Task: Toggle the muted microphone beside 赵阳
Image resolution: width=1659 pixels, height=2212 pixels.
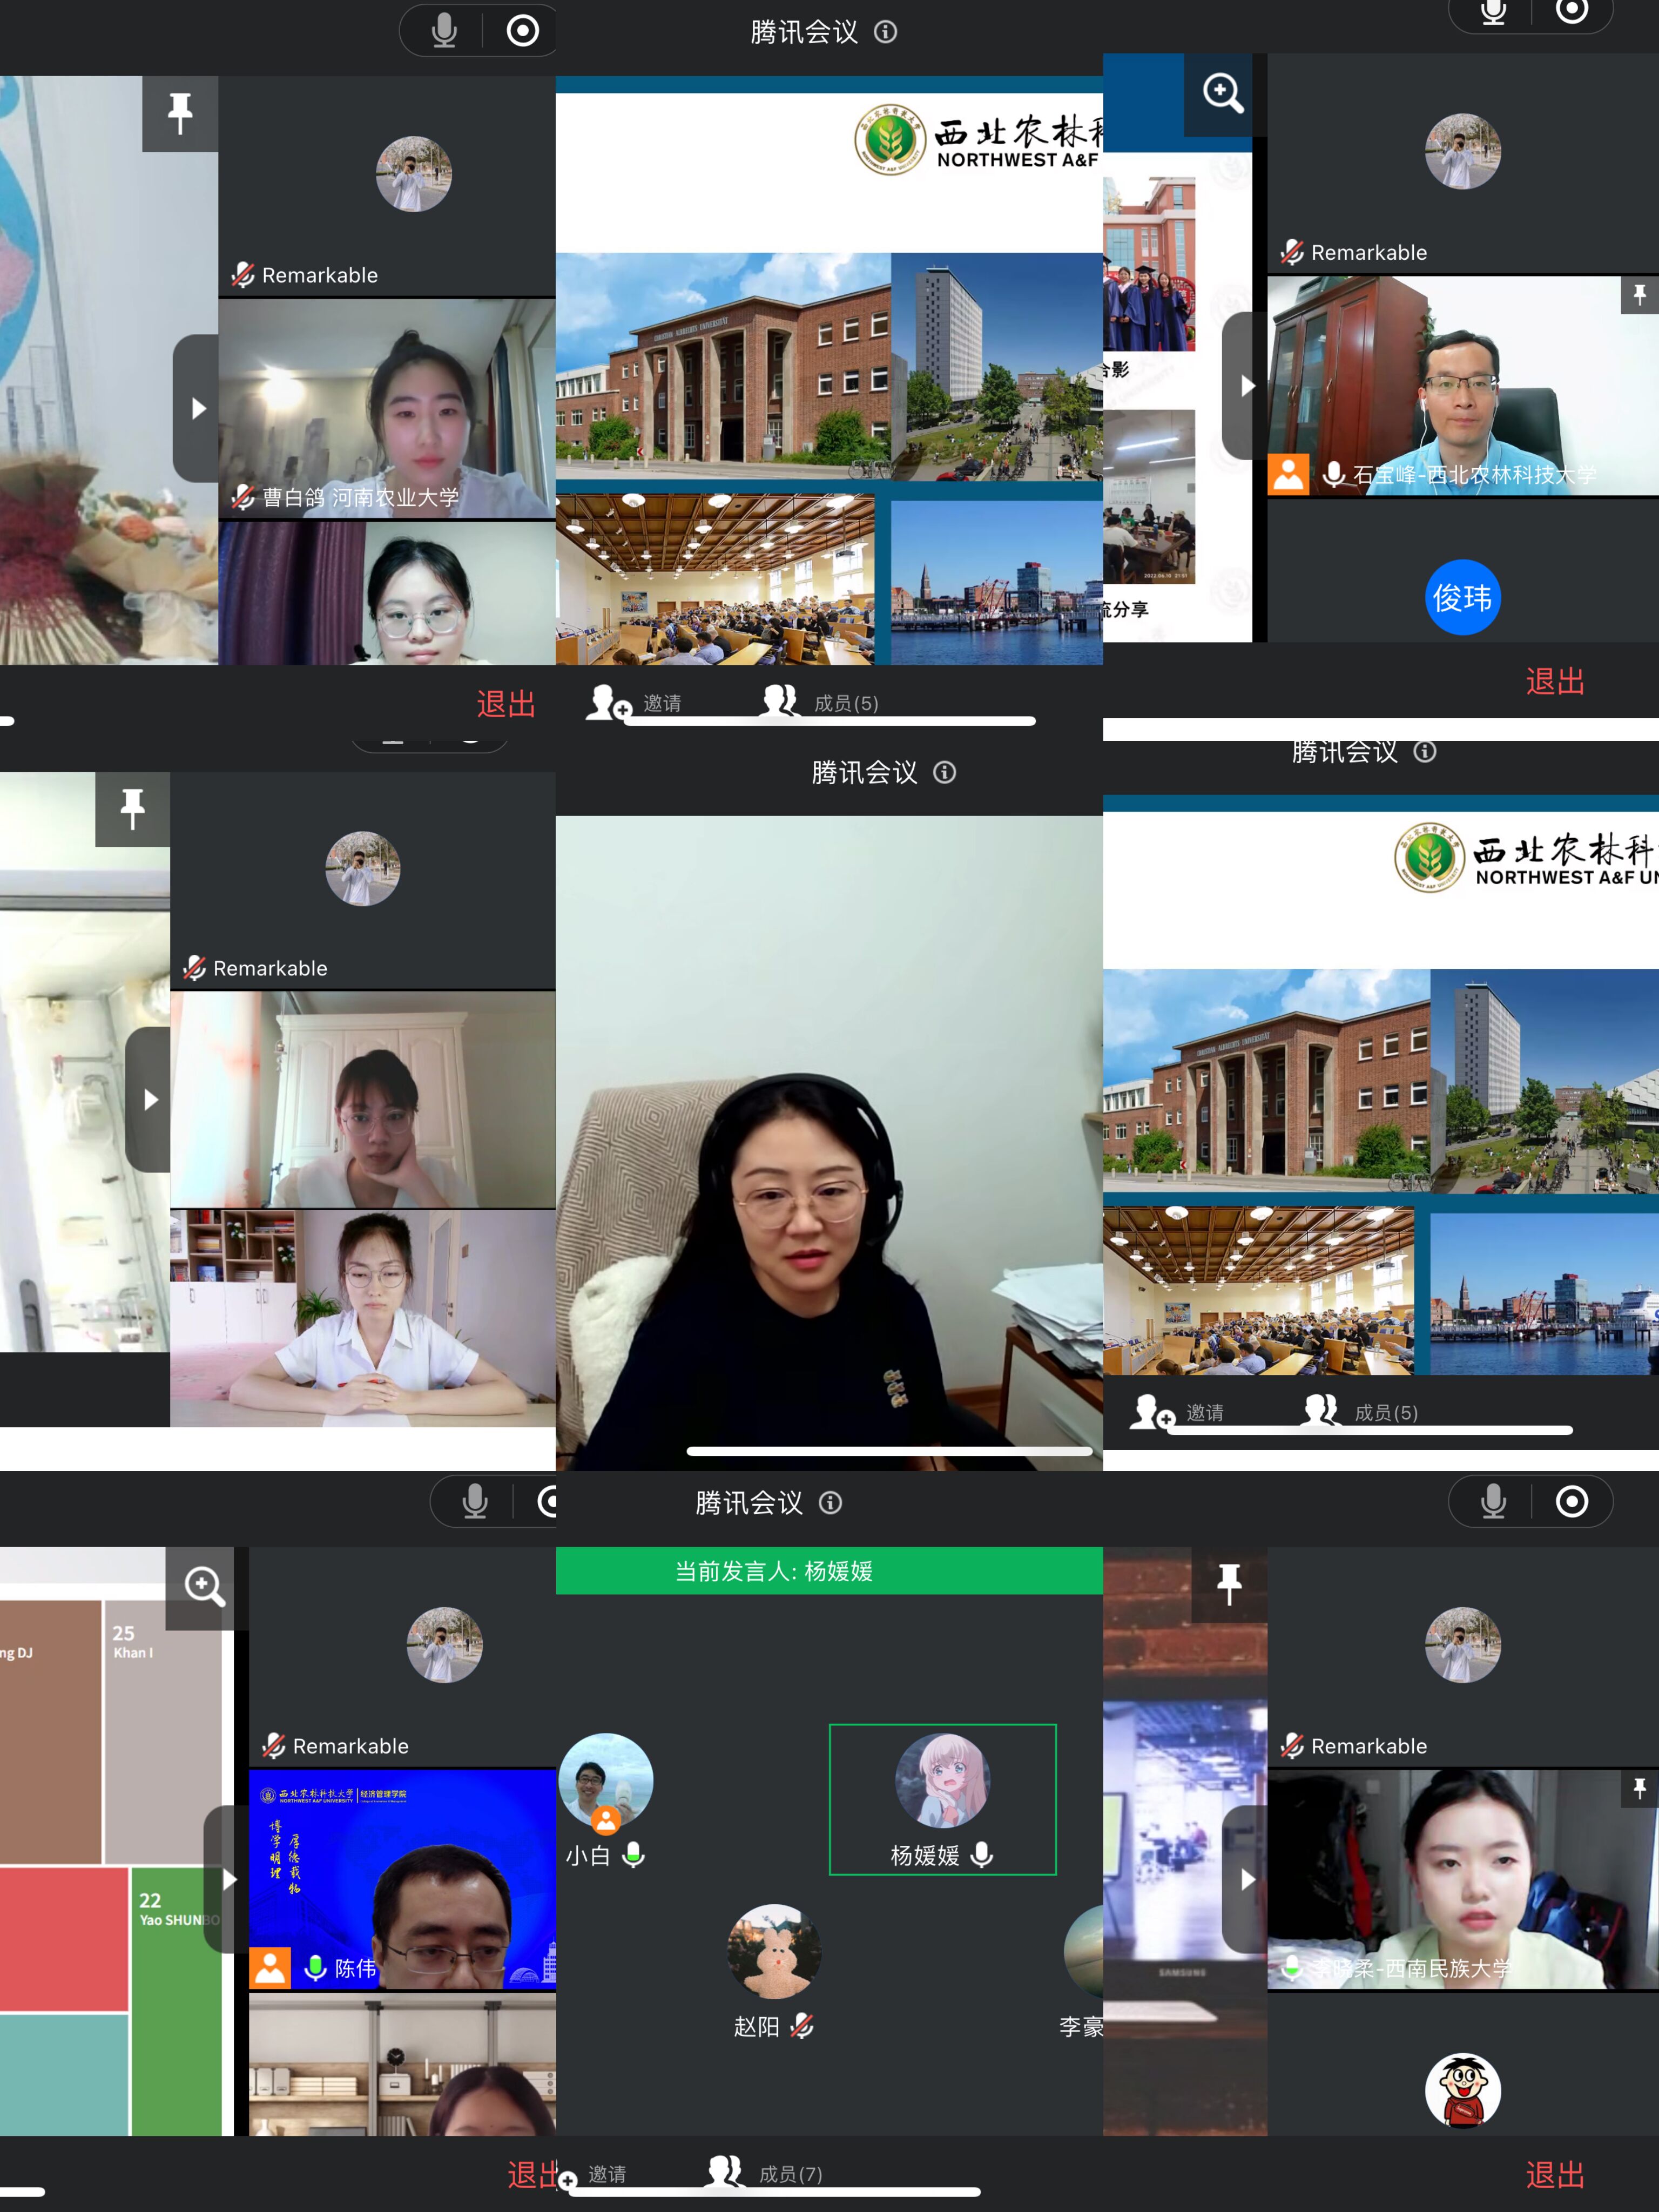Action: (802, 2026)
